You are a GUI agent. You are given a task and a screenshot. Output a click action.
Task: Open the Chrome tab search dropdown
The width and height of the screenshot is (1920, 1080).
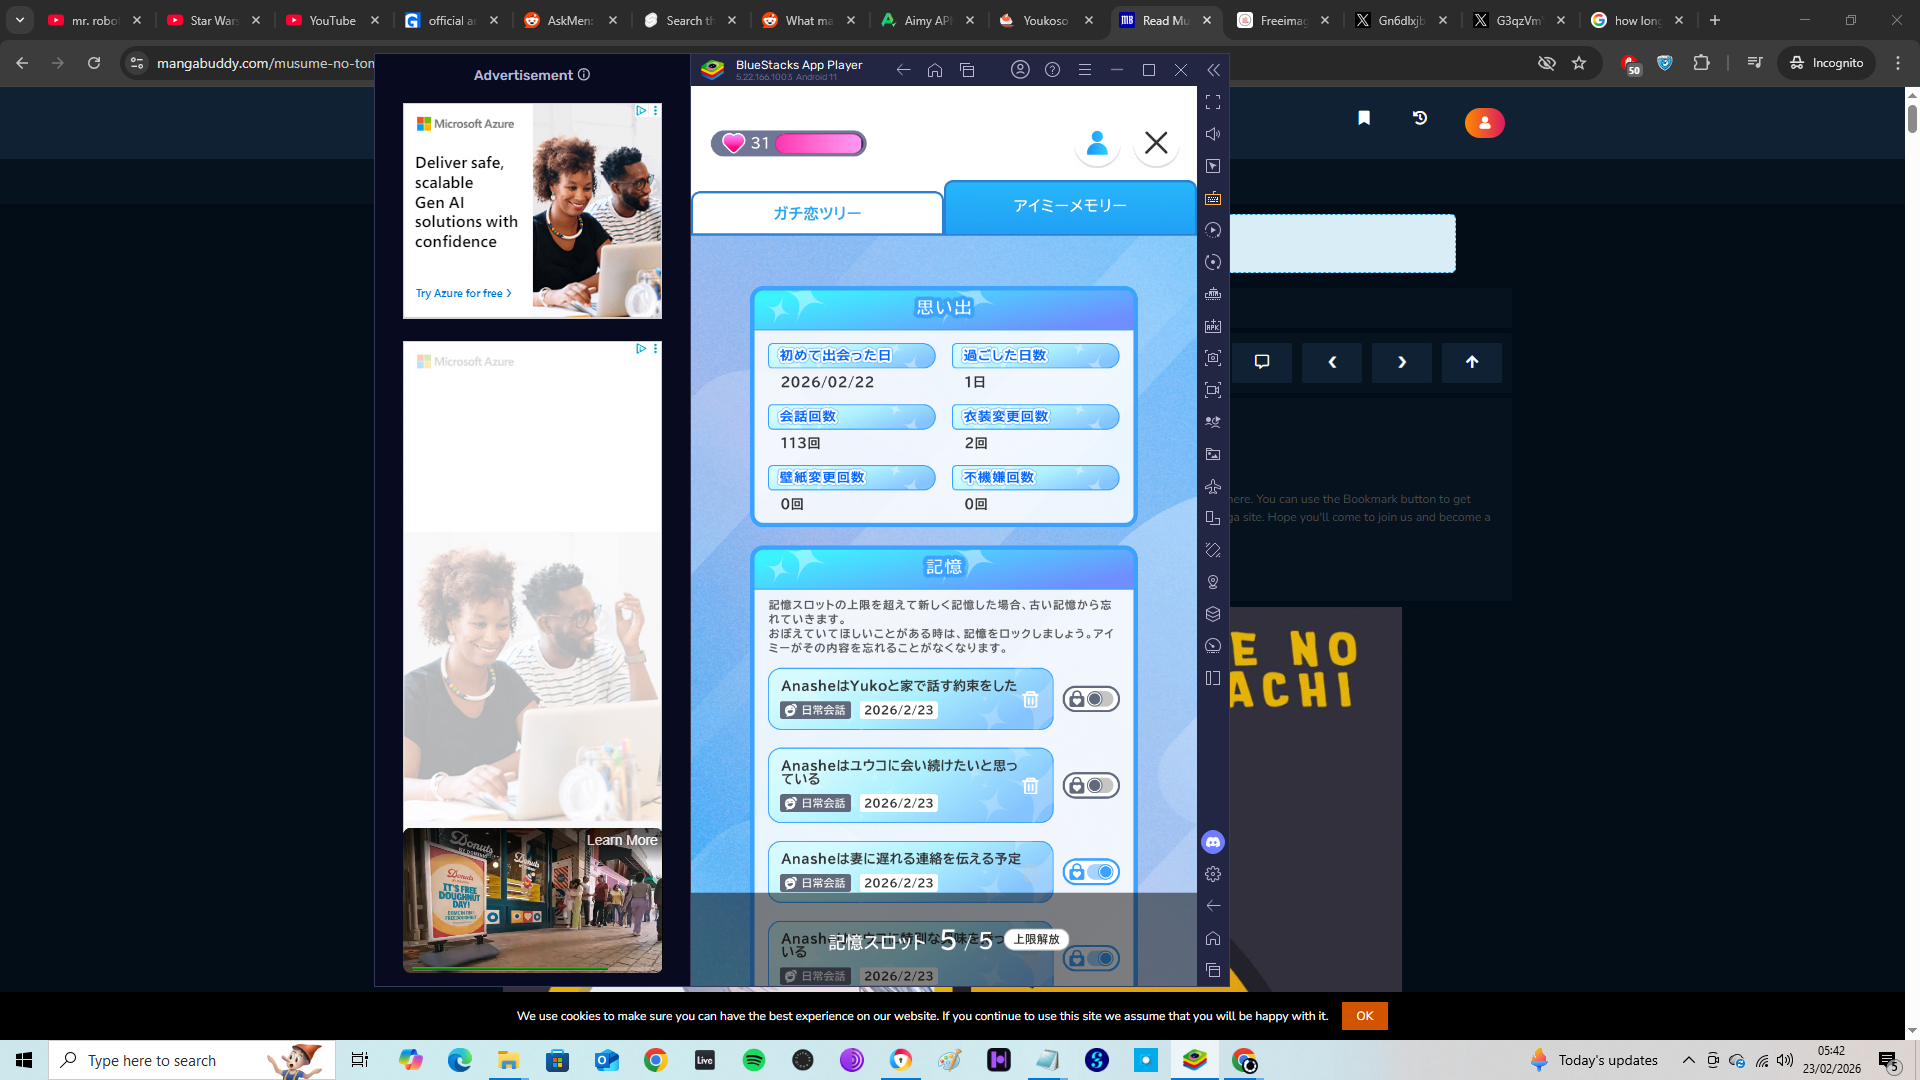(20, 20)
